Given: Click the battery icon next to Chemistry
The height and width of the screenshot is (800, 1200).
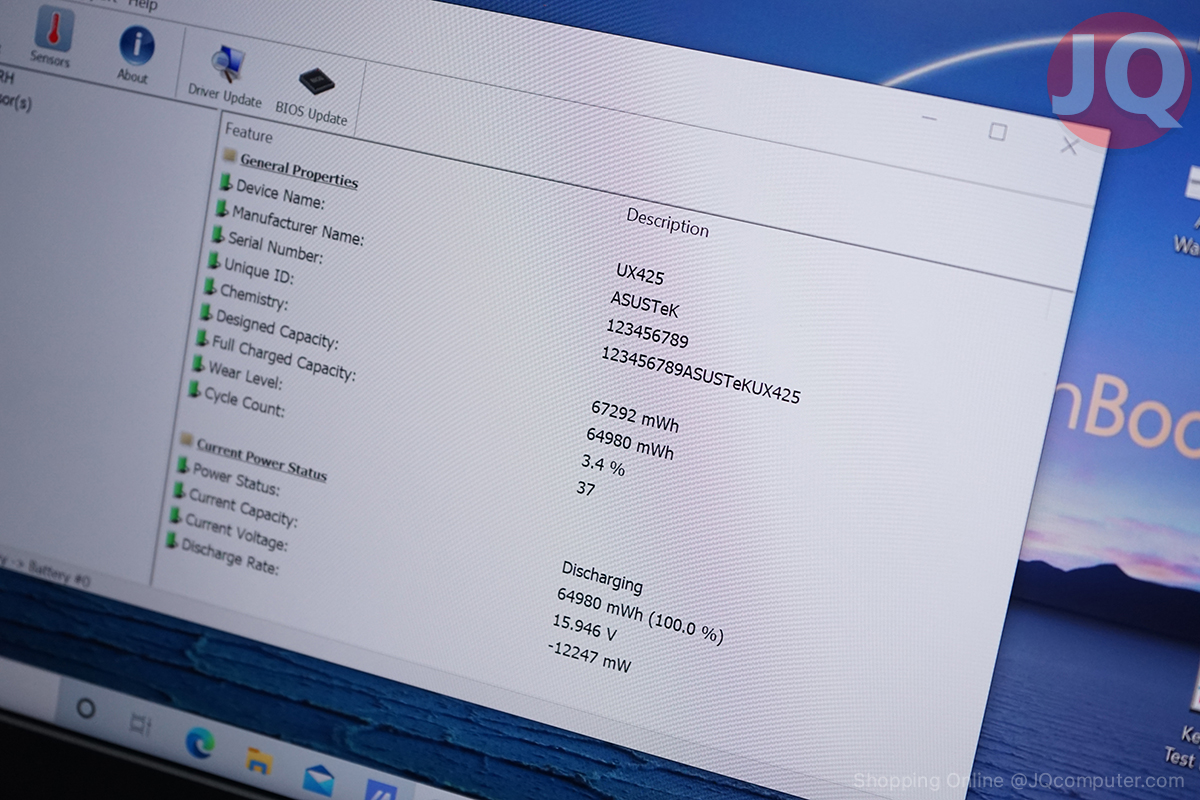Looking at the screenshot, I should pyautogui.click(x=210, y=286).
